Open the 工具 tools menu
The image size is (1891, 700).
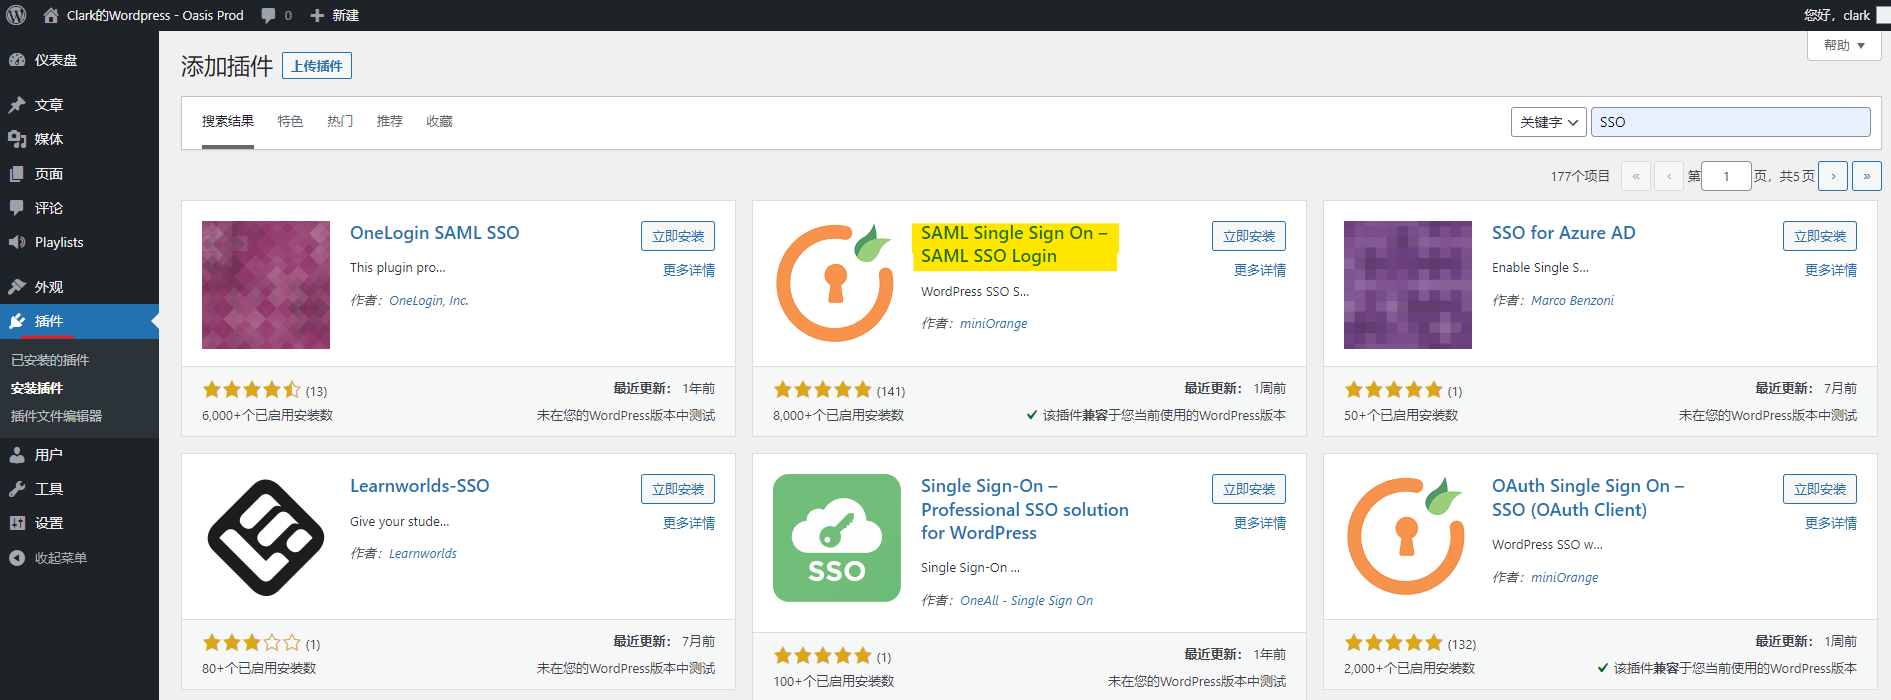pyautogui.click(x=48, y=489)
